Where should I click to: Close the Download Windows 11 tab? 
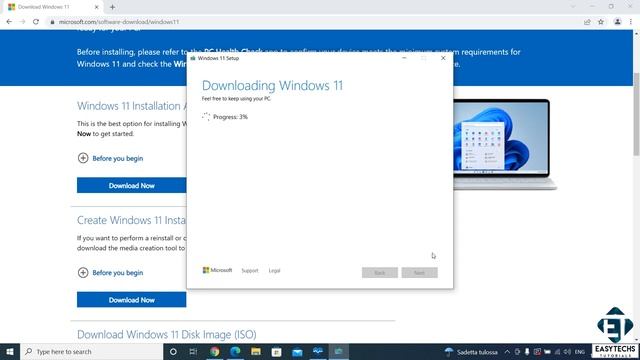pyautogui.click(x=97, y=7)
